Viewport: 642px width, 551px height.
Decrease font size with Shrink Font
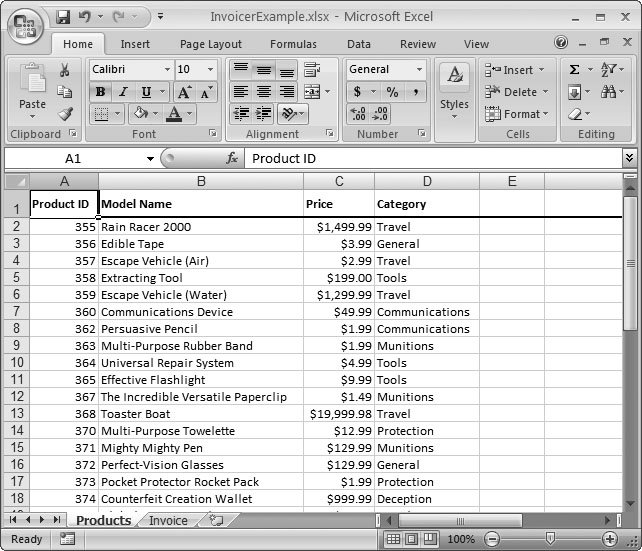point(206,92)
